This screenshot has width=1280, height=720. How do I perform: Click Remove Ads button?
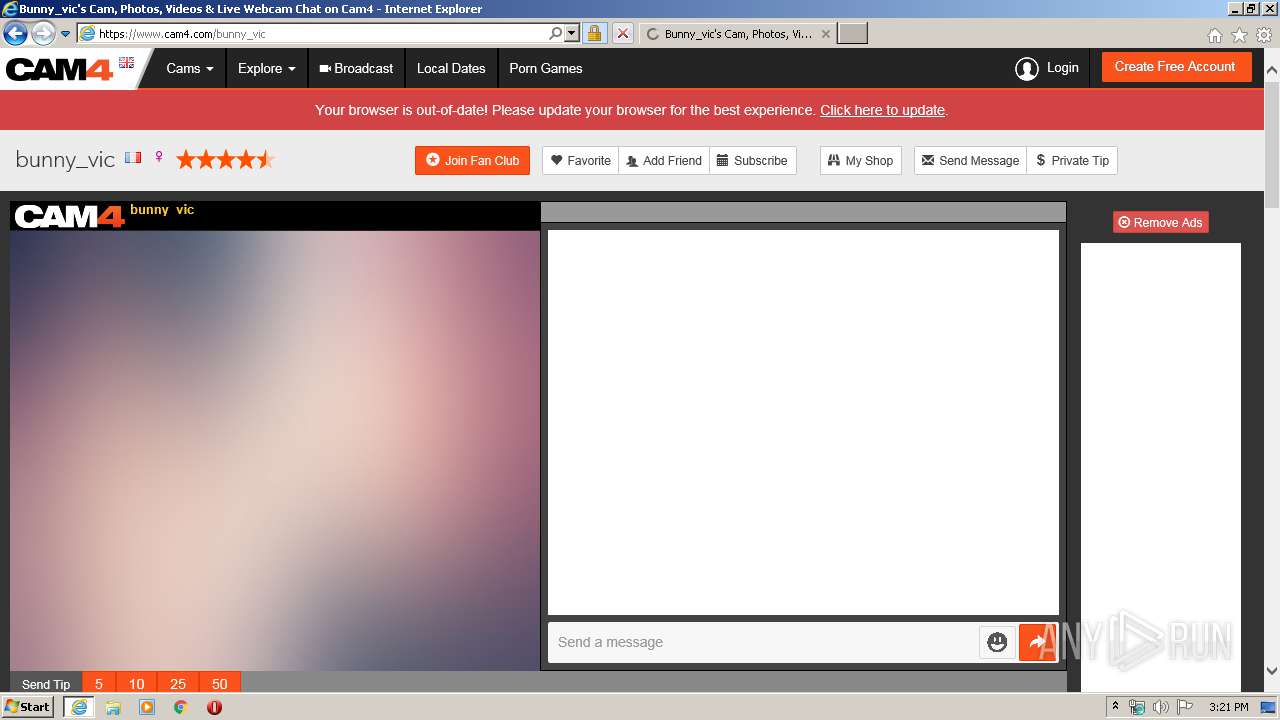coord(1161,222)
